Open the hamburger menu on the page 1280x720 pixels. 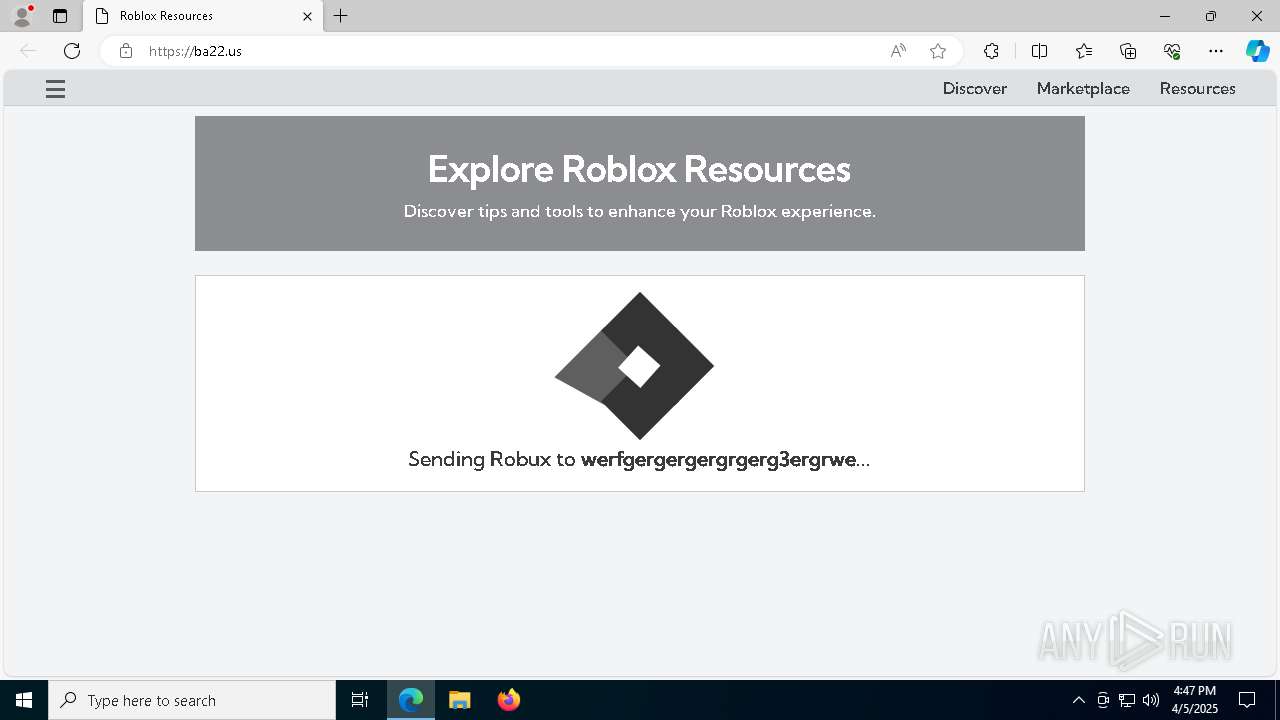click(55, 89)
